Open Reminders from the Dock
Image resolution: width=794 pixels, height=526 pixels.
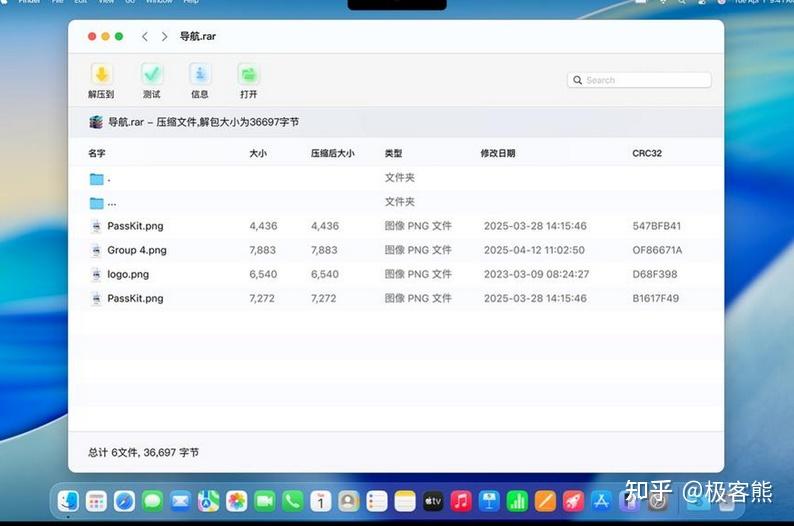[377, 501]
